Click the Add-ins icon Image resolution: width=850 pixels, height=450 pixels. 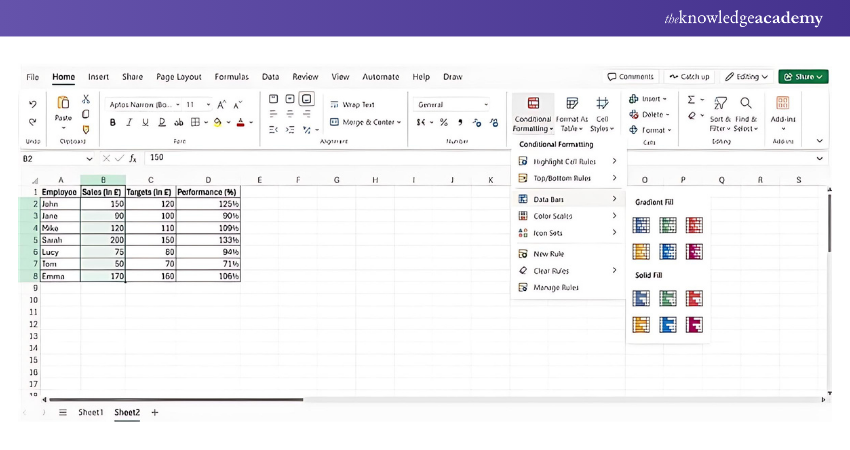[783, 104]
